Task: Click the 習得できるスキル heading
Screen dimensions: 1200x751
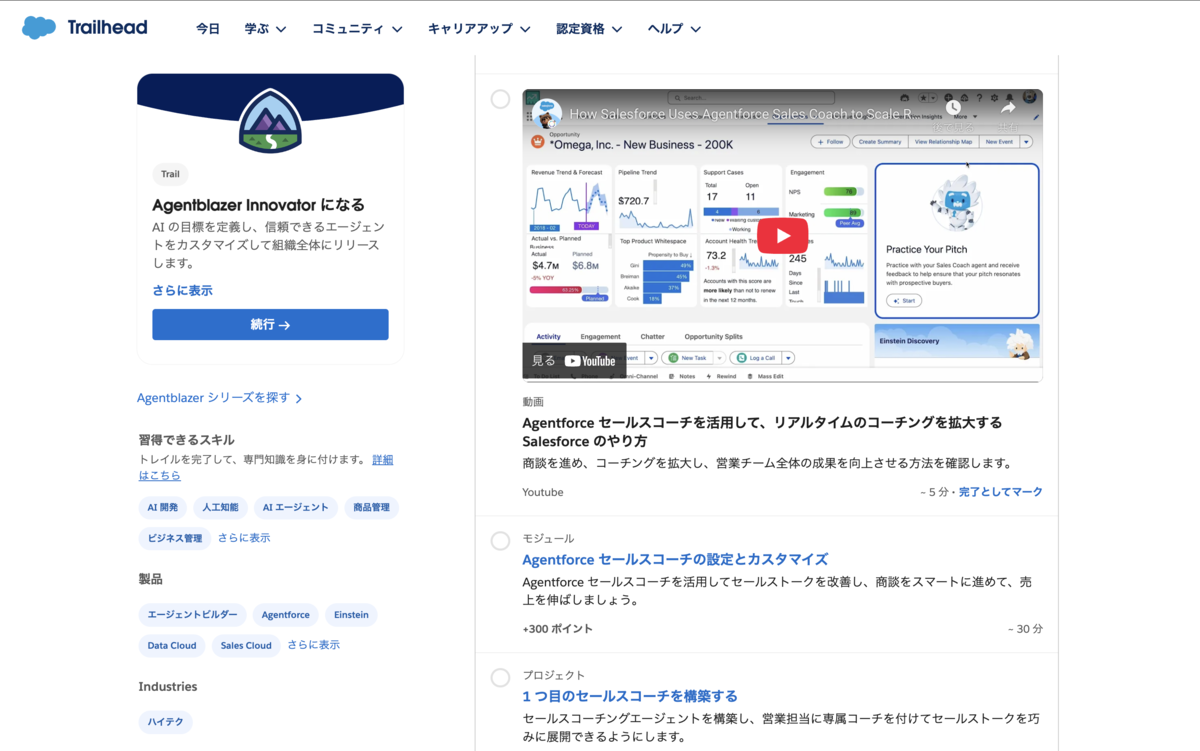Action: [x=187, y=440]
